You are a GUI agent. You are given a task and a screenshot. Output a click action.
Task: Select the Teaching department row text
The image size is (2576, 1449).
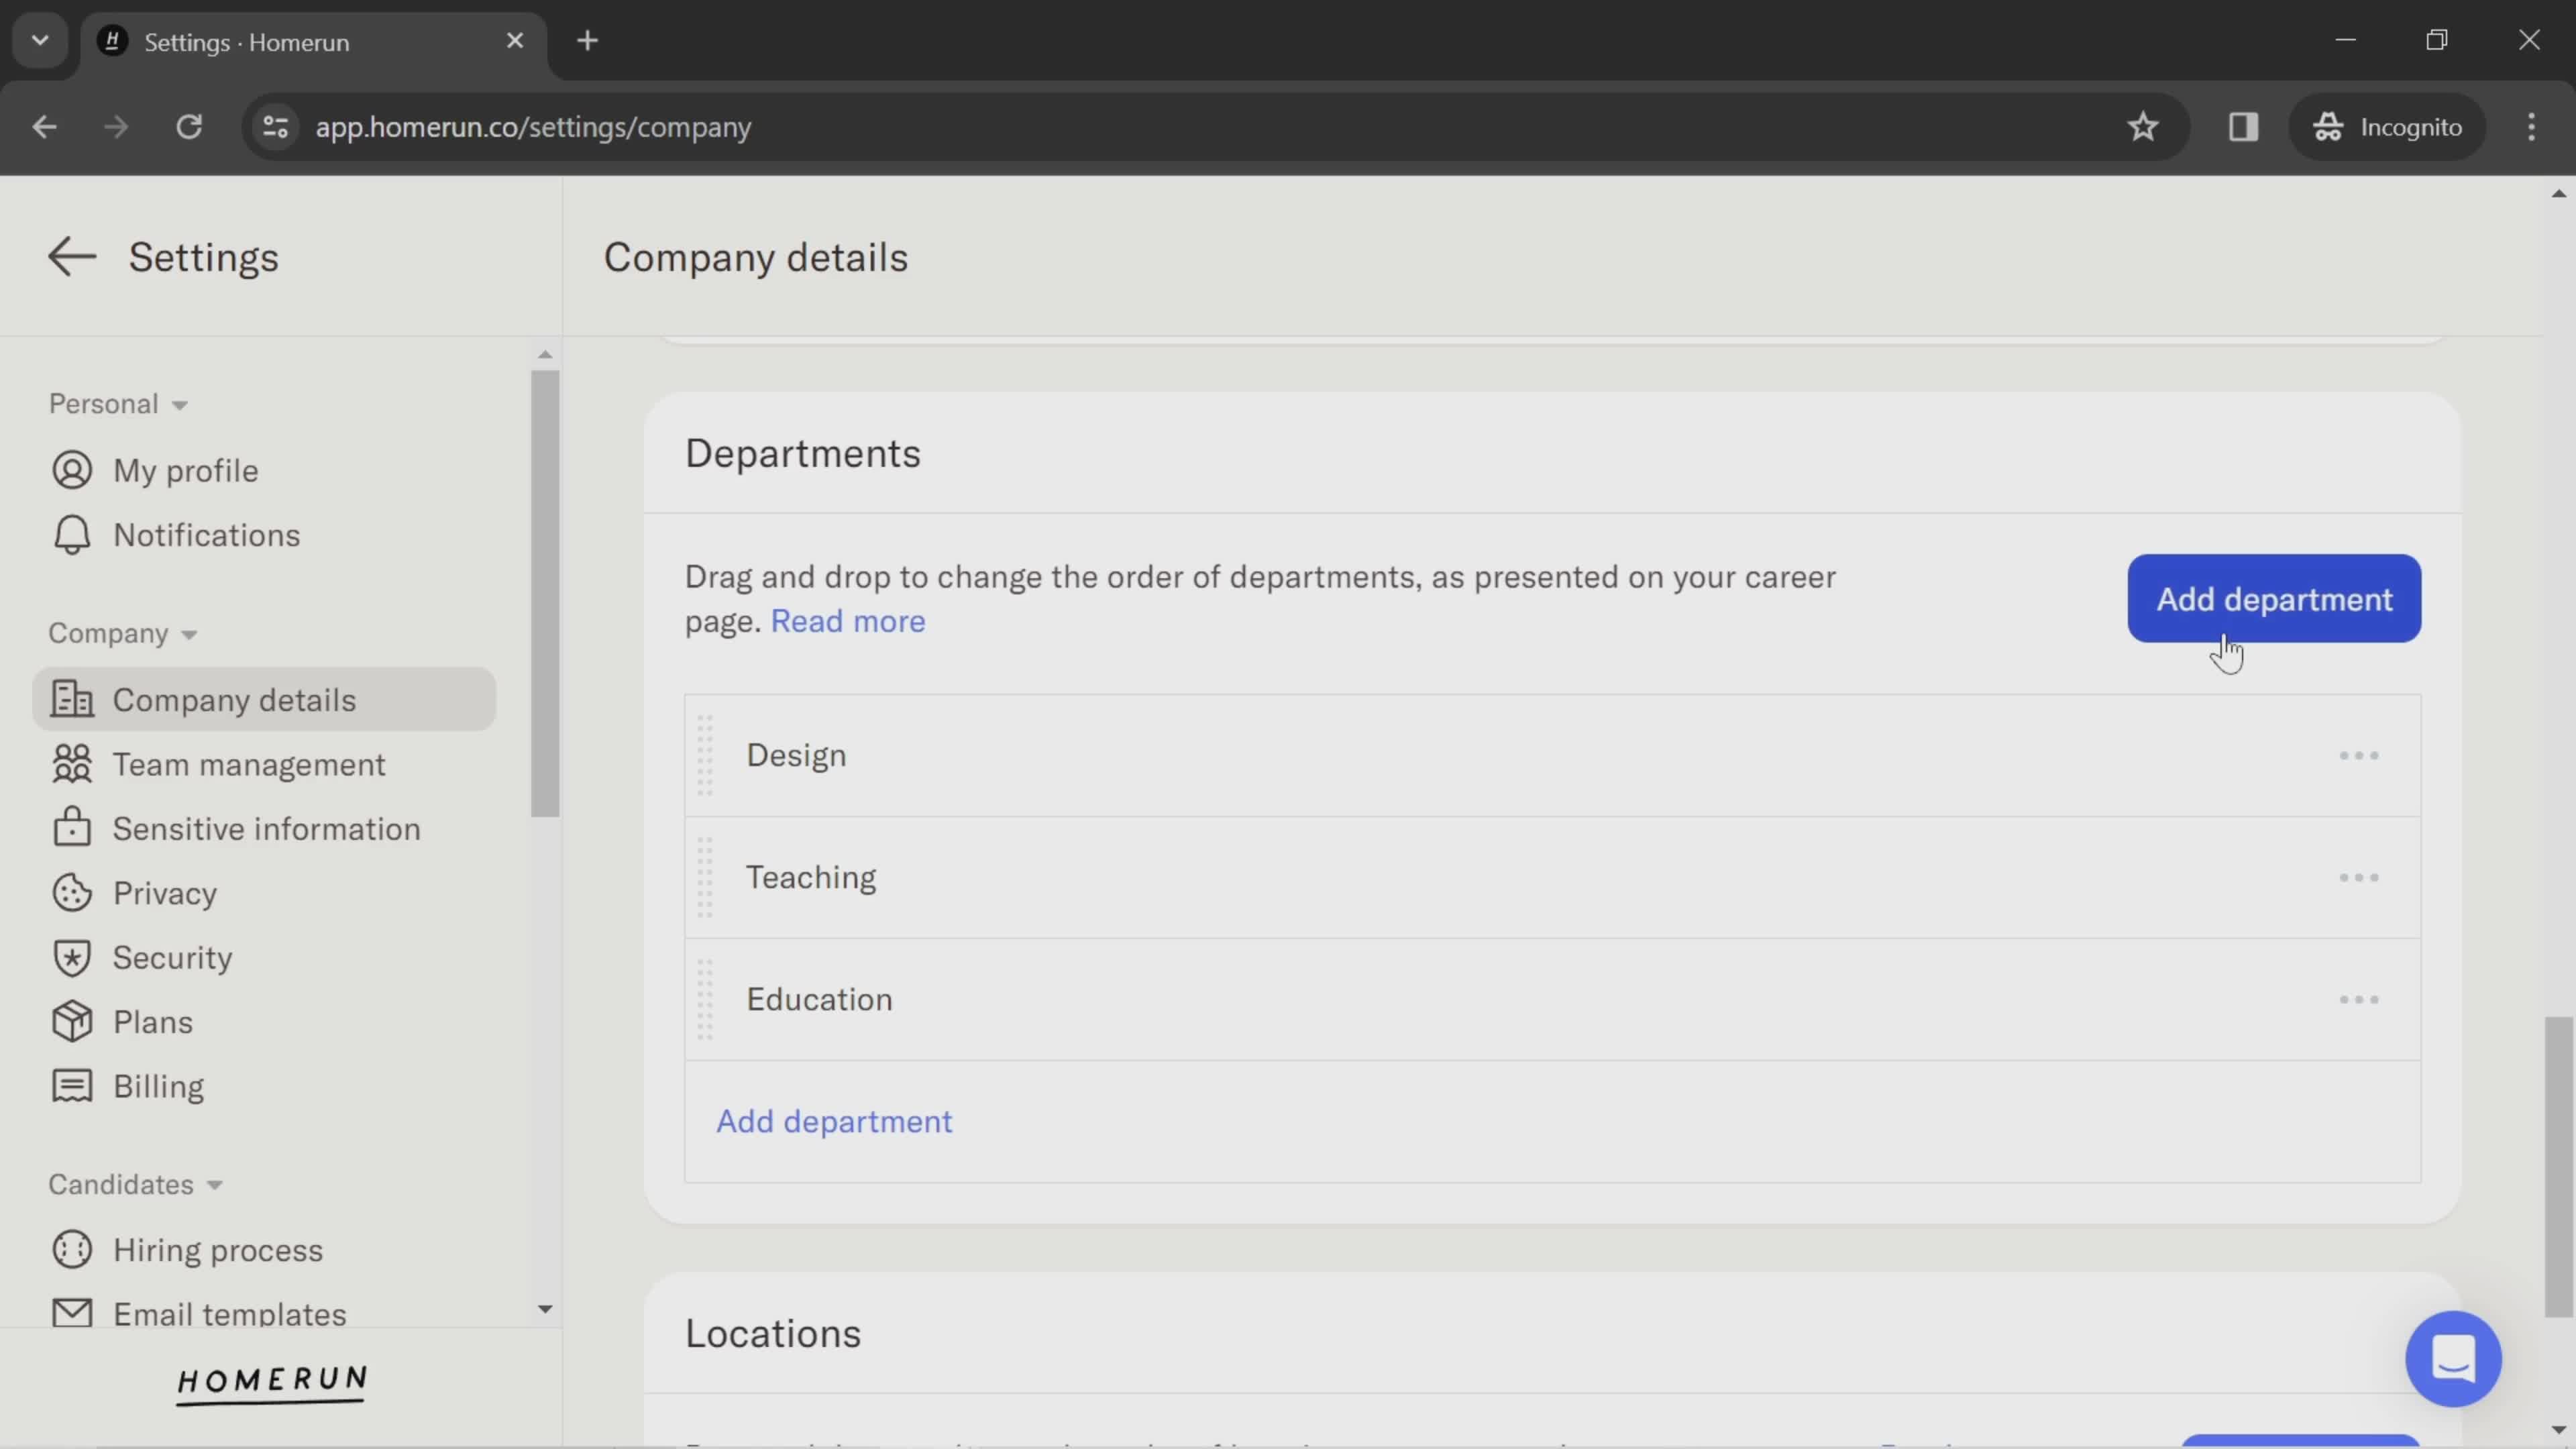811,877
